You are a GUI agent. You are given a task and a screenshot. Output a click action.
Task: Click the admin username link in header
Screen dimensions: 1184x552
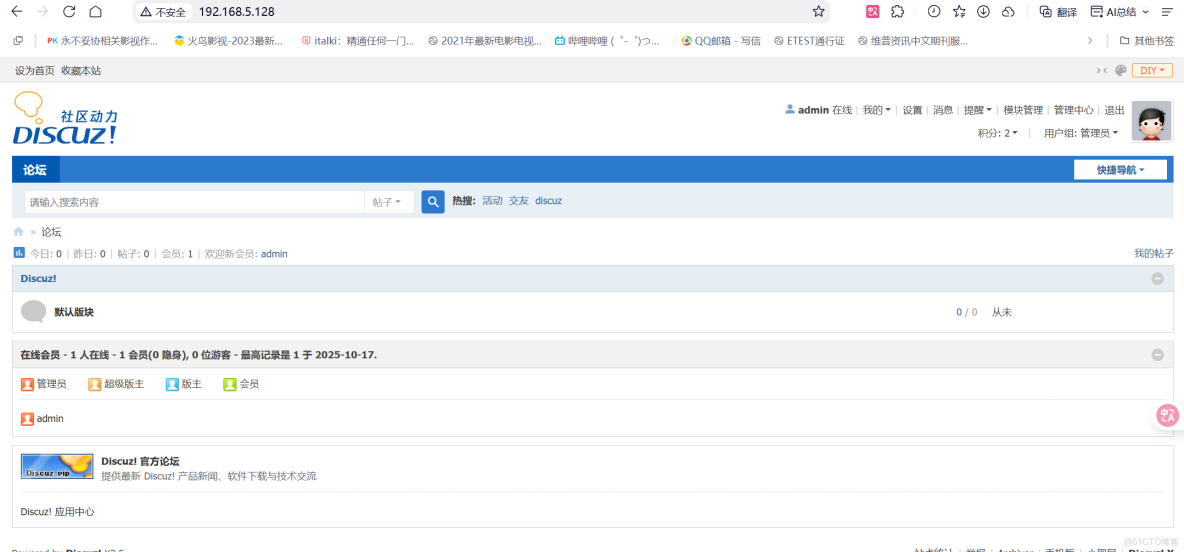click(813, 110)
